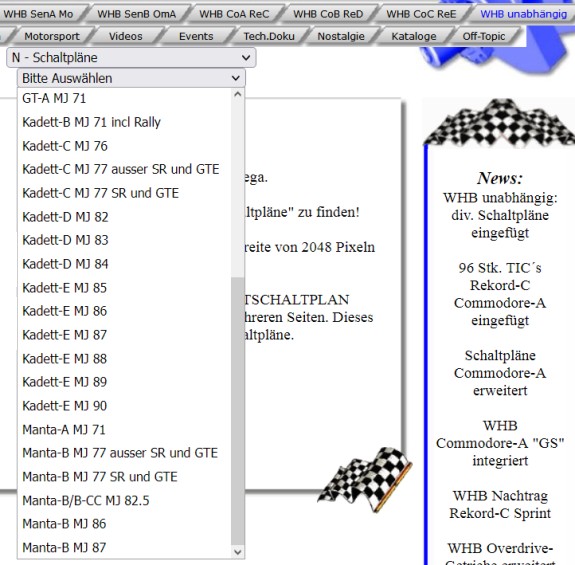Open the Motorsport tab
575x565 pixels.
point(52,36)
